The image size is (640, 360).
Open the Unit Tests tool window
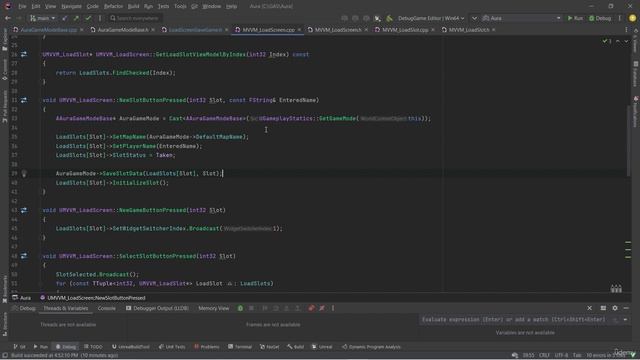(x=172, y=347)
